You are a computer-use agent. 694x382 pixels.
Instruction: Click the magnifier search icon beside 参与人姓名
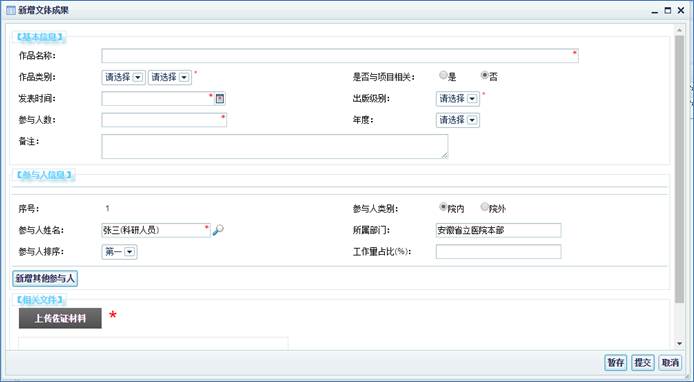218,230
